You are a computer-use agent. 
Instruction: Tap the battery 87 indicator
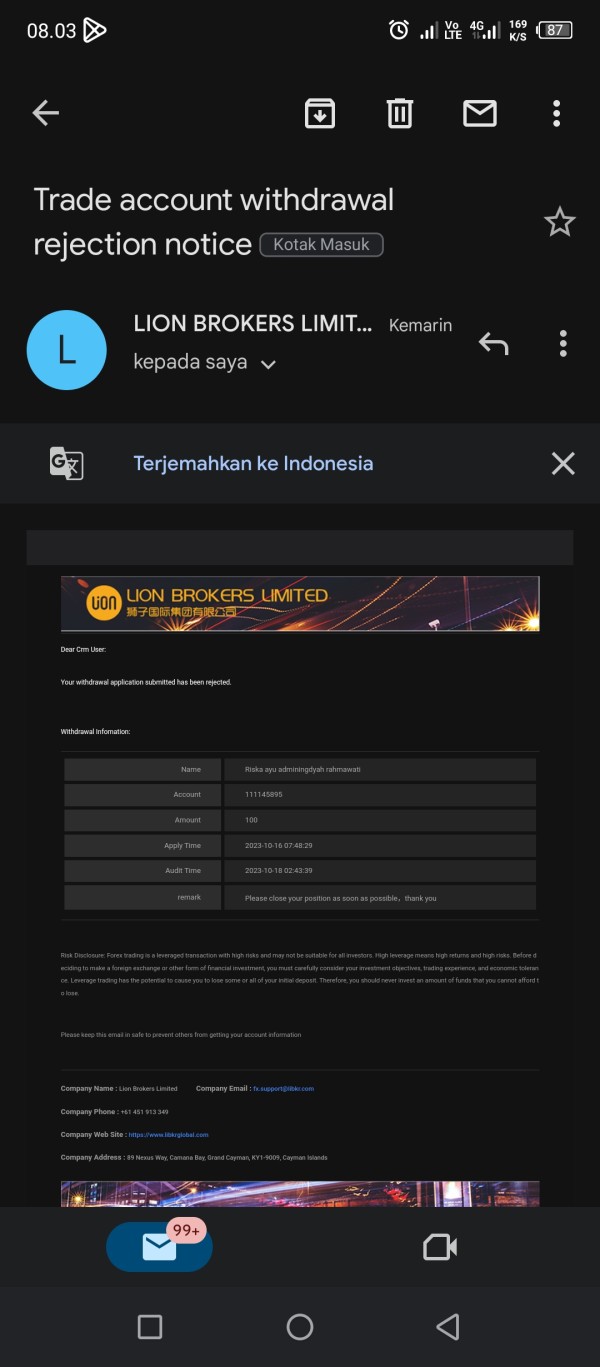point(556,30)
